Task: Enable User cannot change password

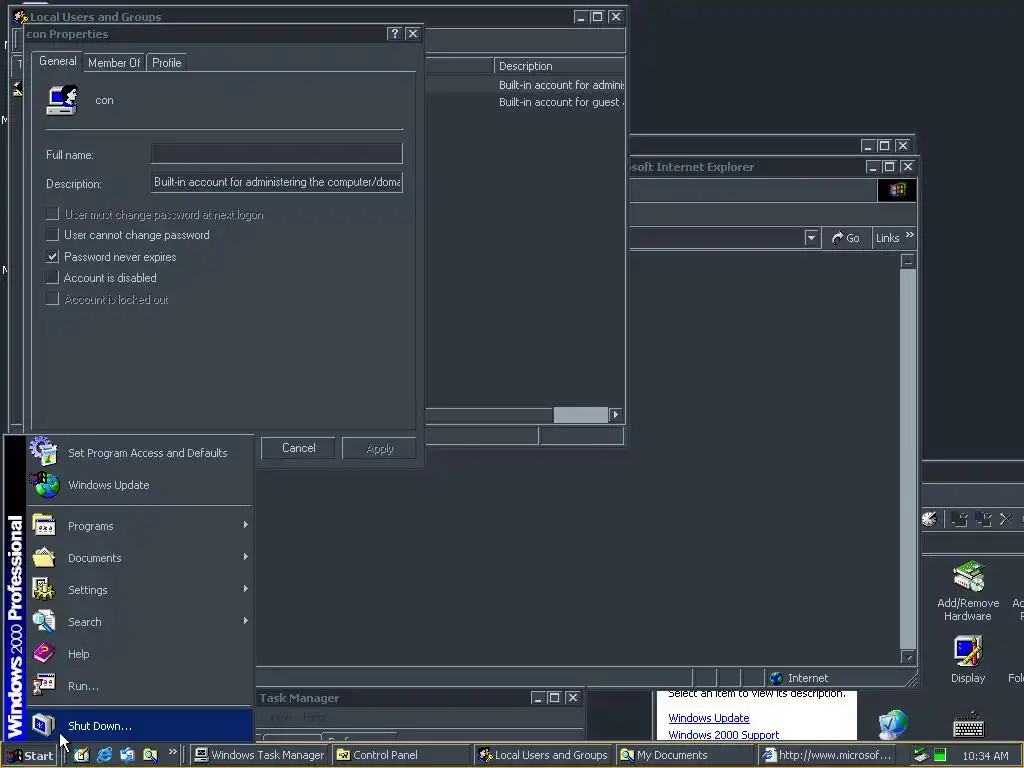Action: click(x=52, y=234)
